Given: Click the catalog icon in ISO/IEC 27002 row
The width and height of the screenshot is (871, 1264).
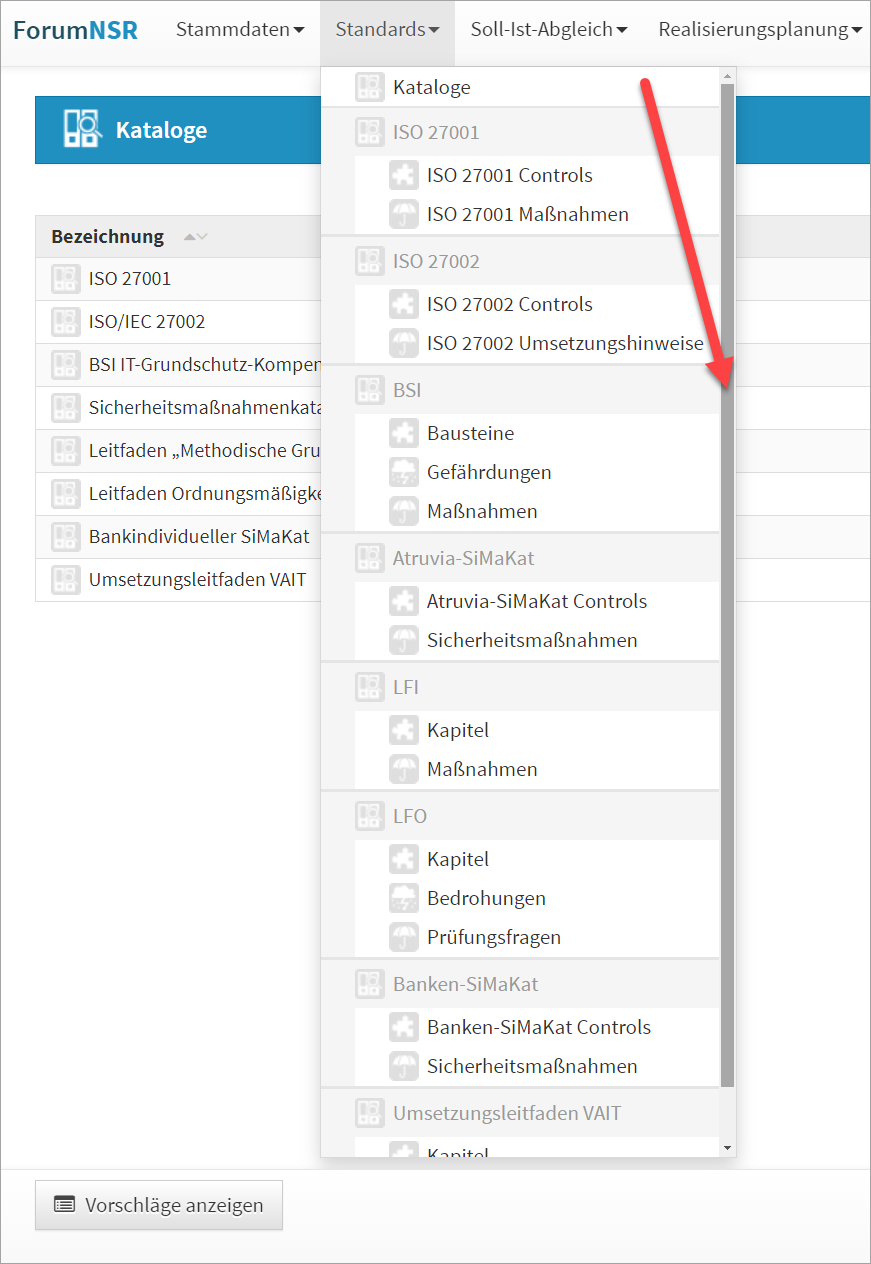Looking at the screenshot, I should pyautogui.click(x=66, y=322).
